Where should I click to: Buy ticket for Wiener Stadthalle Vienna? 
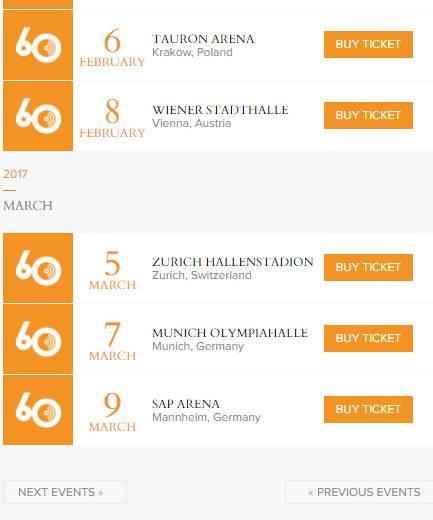(x=368, y=116)
